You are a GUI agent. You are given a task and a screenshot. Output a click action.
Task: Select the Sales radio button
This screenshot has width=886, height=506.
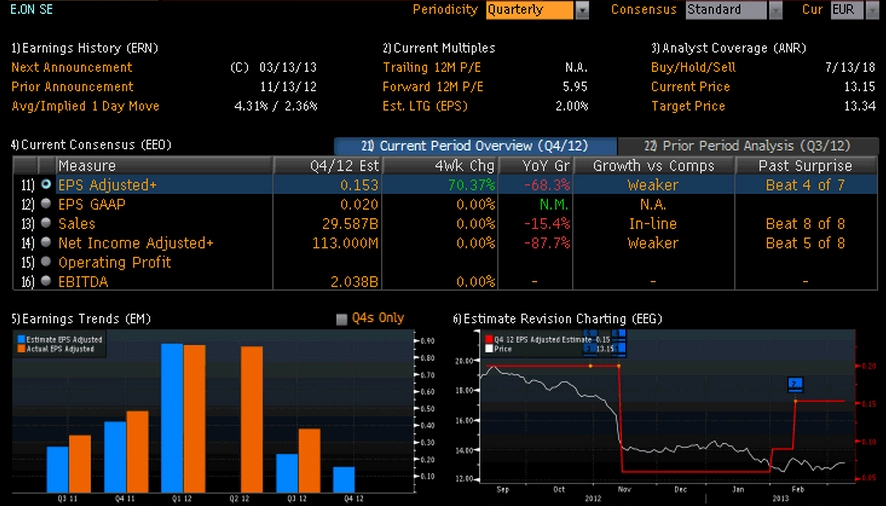(x=46, y=223)
